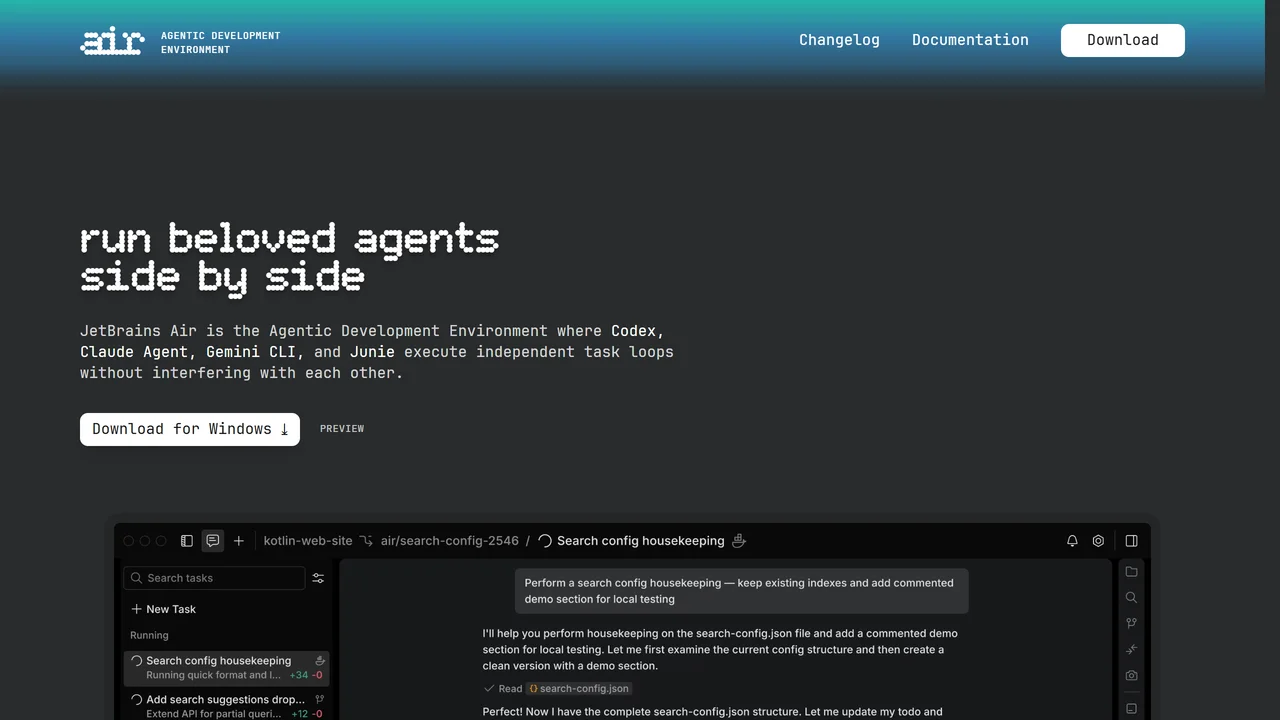Click the Junie name in description
The image size is (1280, 720).
372,352
